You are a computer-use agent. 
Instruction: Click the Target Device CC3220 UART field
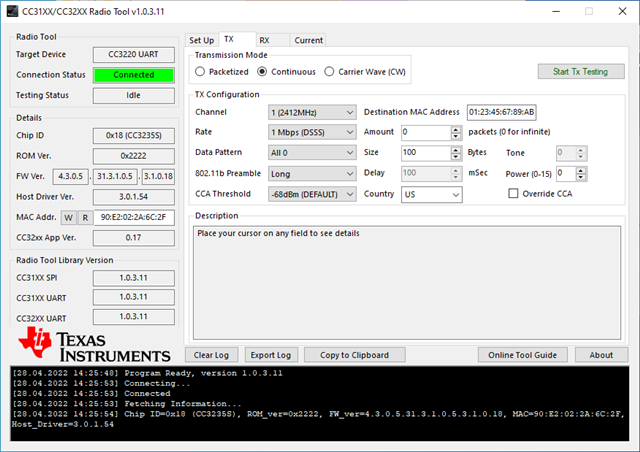pos(133,55)
